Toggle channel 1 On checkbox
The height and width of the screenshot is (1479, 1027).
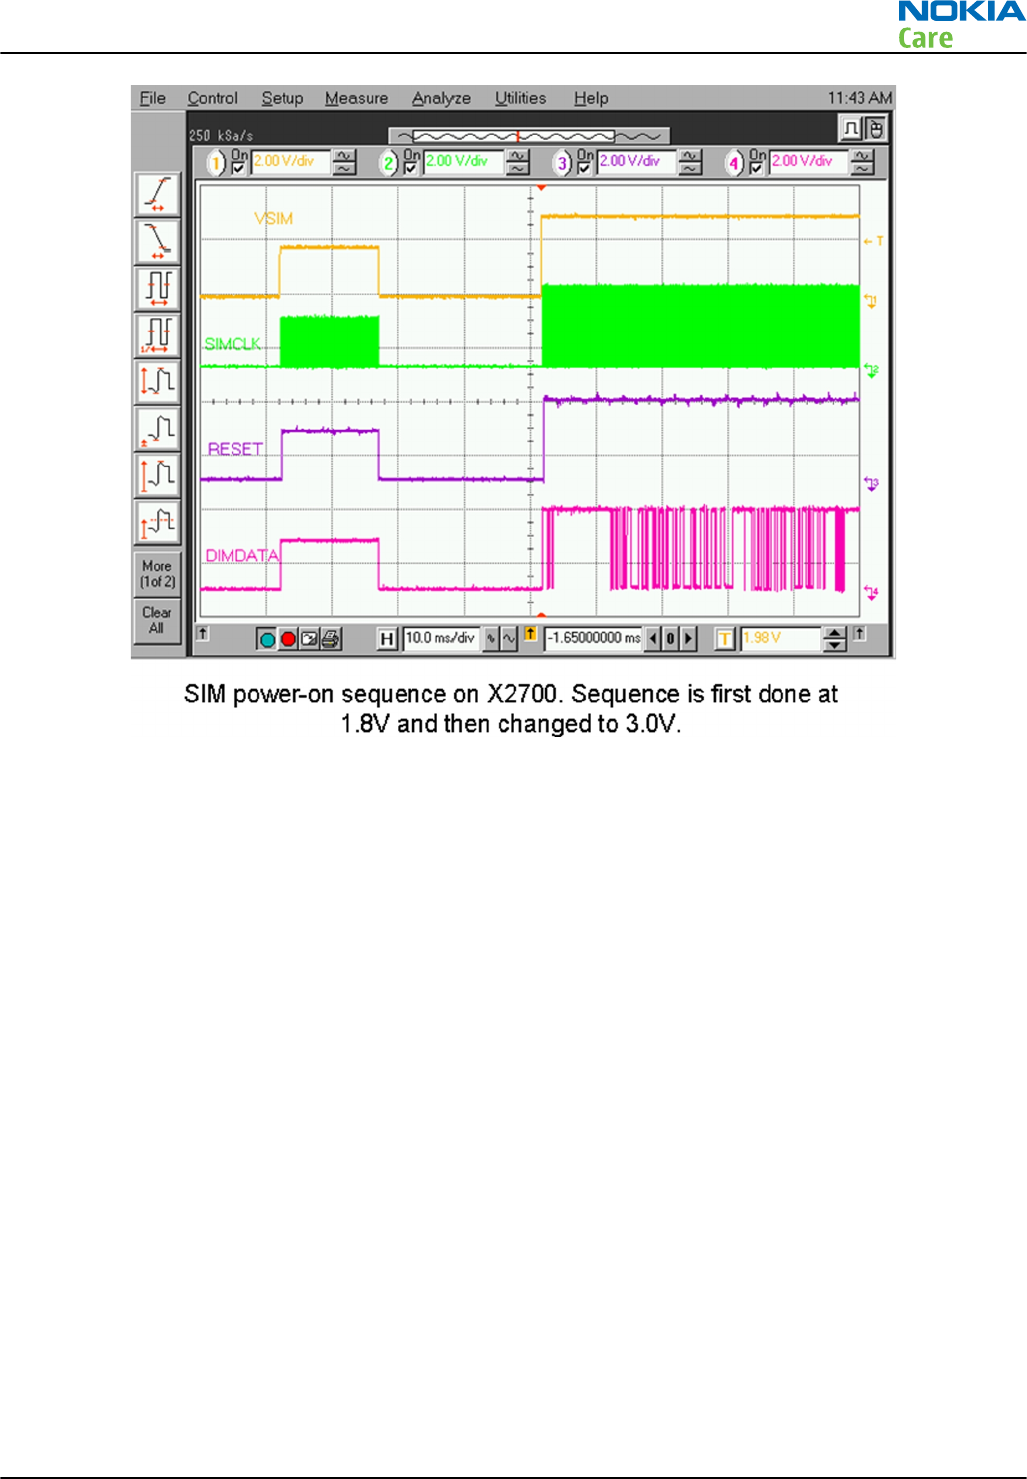238,168
